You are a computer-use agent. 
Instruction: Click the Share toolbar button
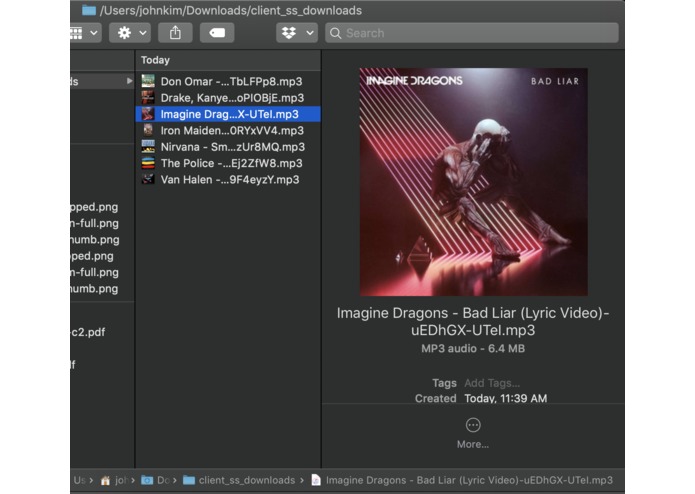click(175, 33)
